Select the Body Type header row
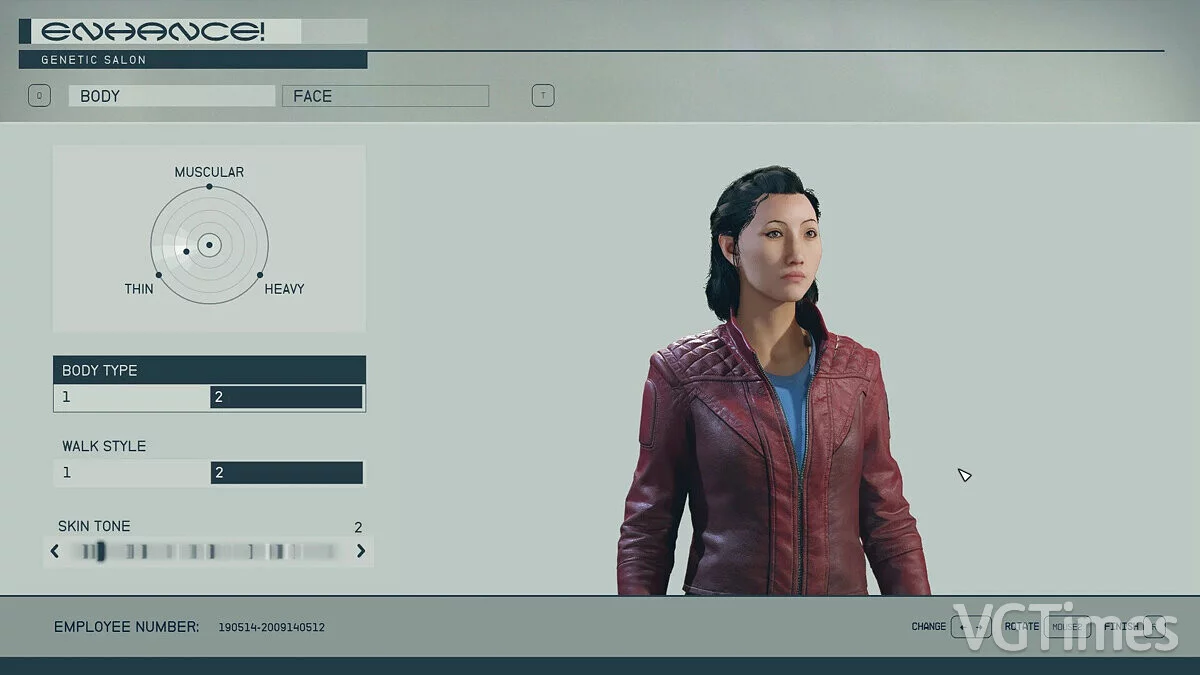This screenshot has width=1200, height=675. [x=209, y=370]
